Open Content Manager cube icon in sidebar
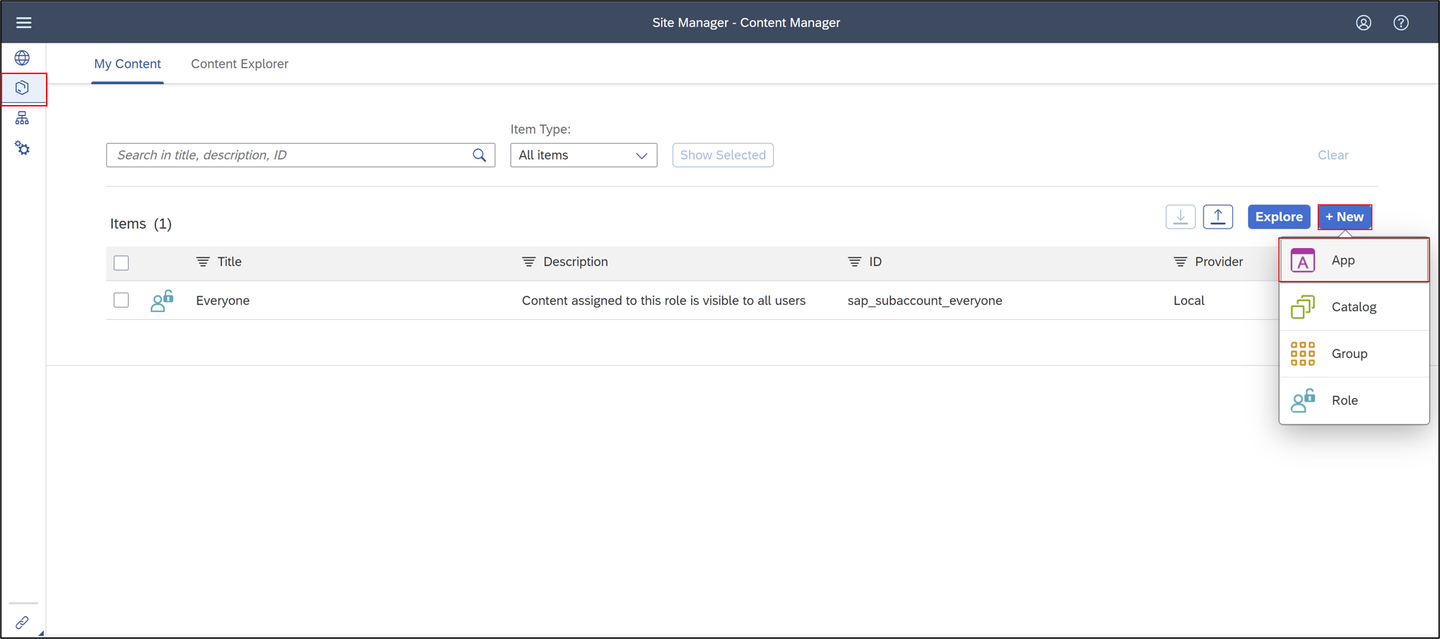This screenshot has width=1440, height=639. pos(22,88)
